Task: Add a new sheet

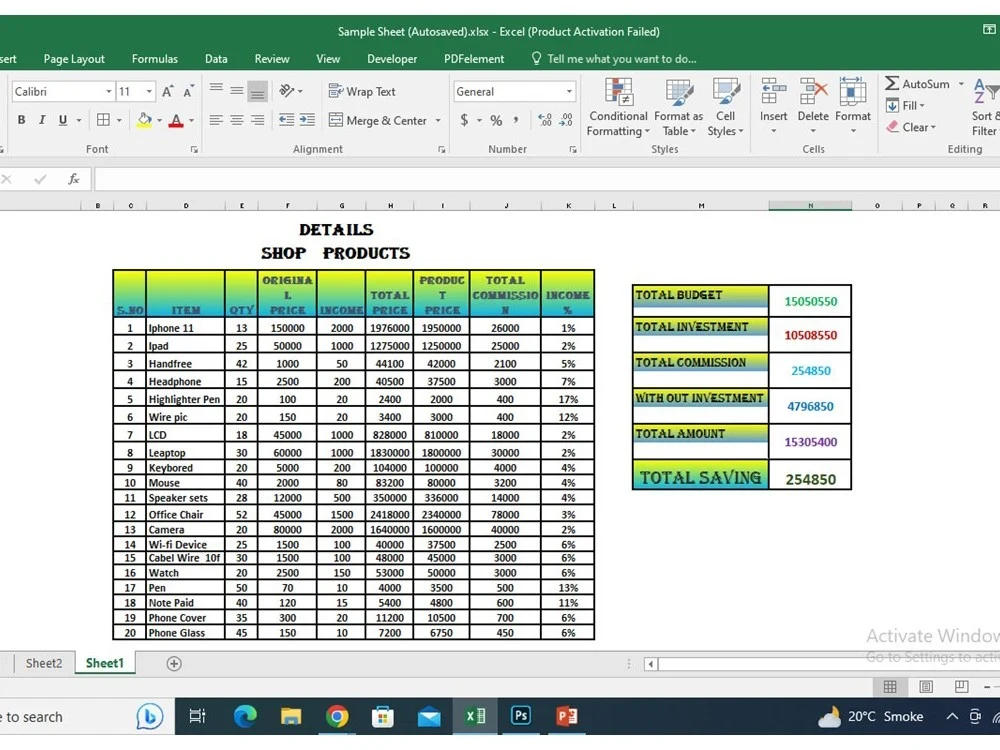Action: 173,664
